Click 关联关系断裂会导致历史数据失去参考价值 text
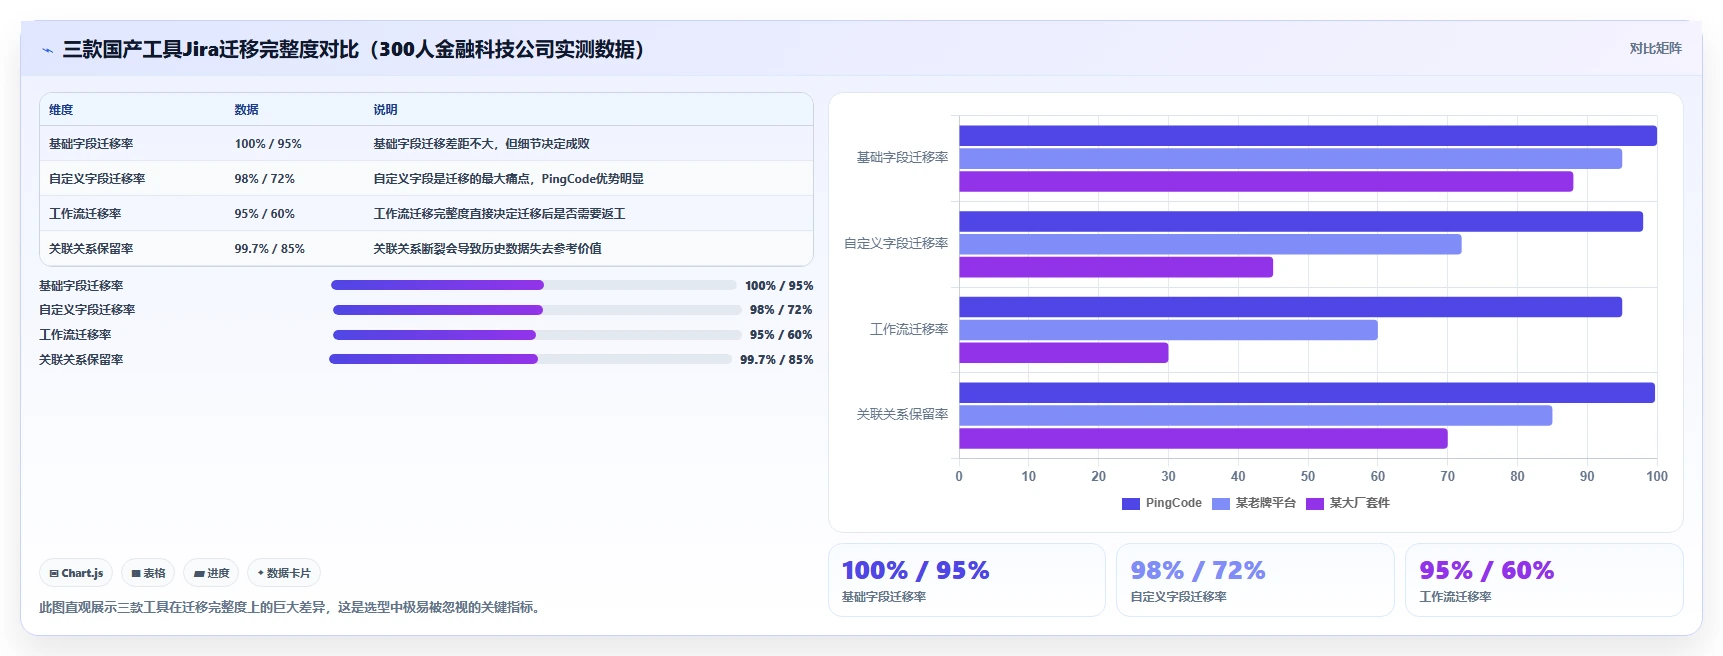 click(x=487, y=249)
